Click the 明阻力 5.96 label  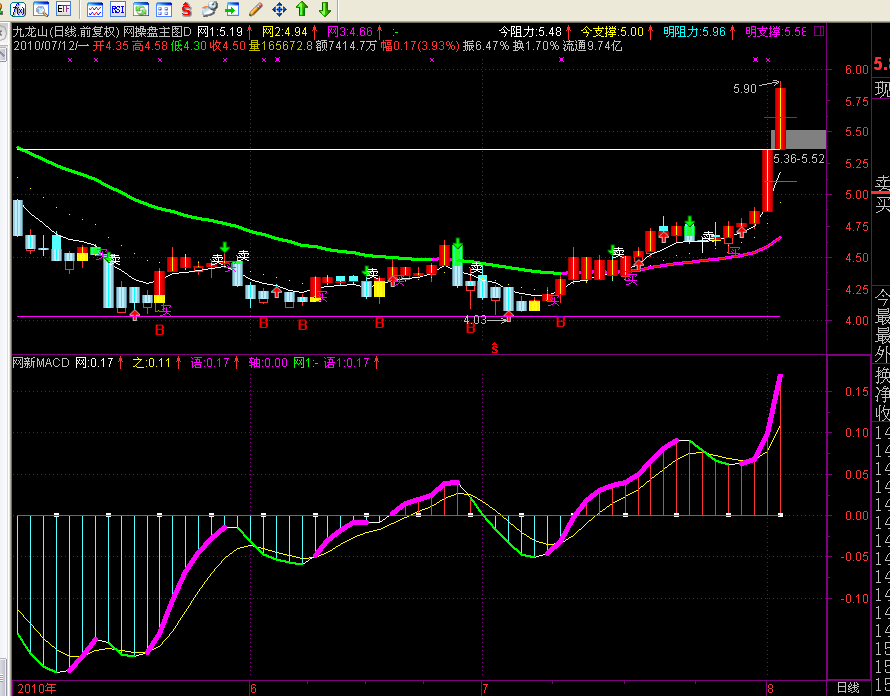[693, 31]
